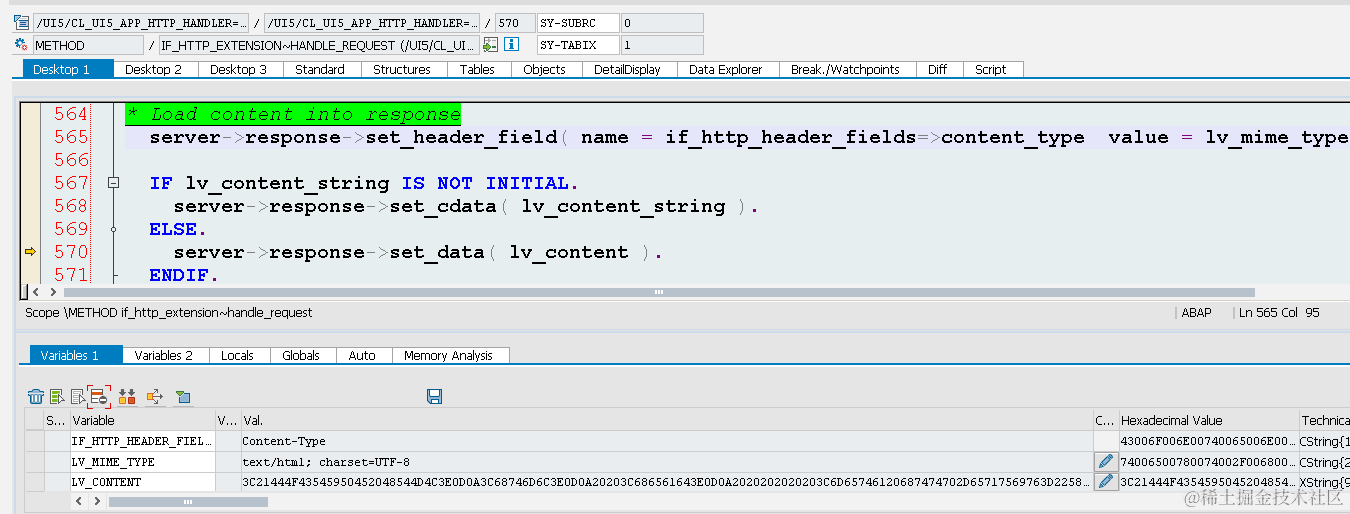This screenshot has width=1350, height=514.
Task: Click the Hexadecimal Value column header
Action: click(1207, 421)
